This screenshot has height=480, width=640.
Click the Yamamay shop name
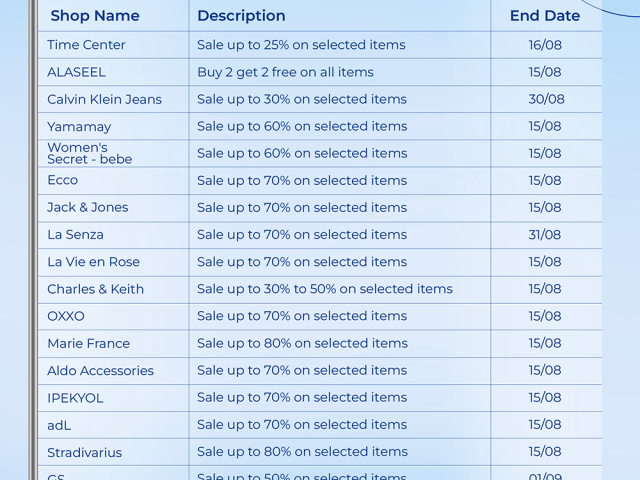click(79, 127)
